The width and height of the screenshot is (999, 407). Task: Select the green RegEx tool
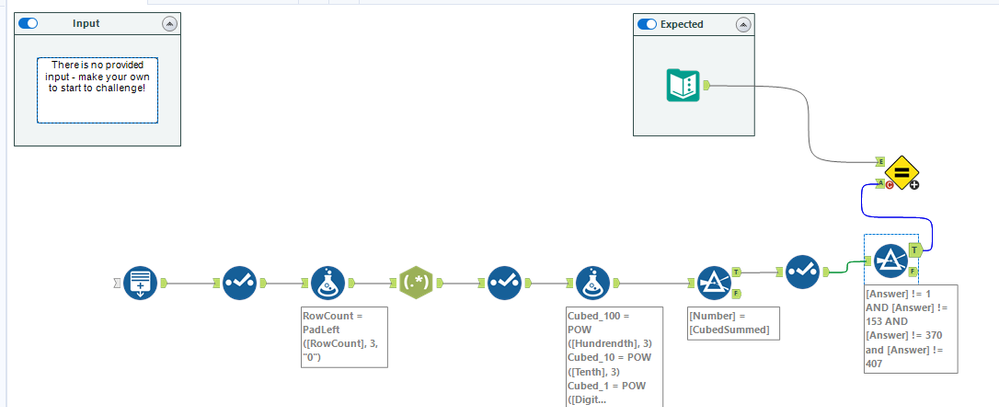[415, 282]
